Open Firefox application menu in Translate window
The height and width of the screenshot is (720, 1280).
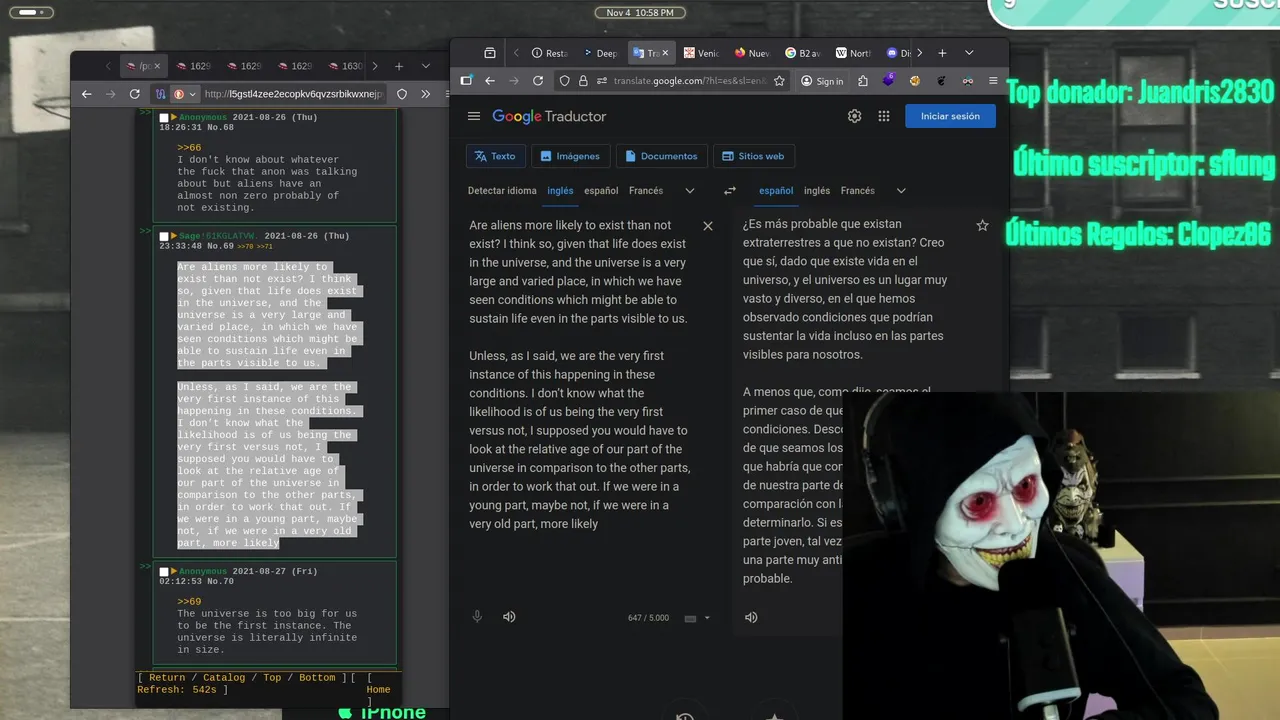[993, 81]
